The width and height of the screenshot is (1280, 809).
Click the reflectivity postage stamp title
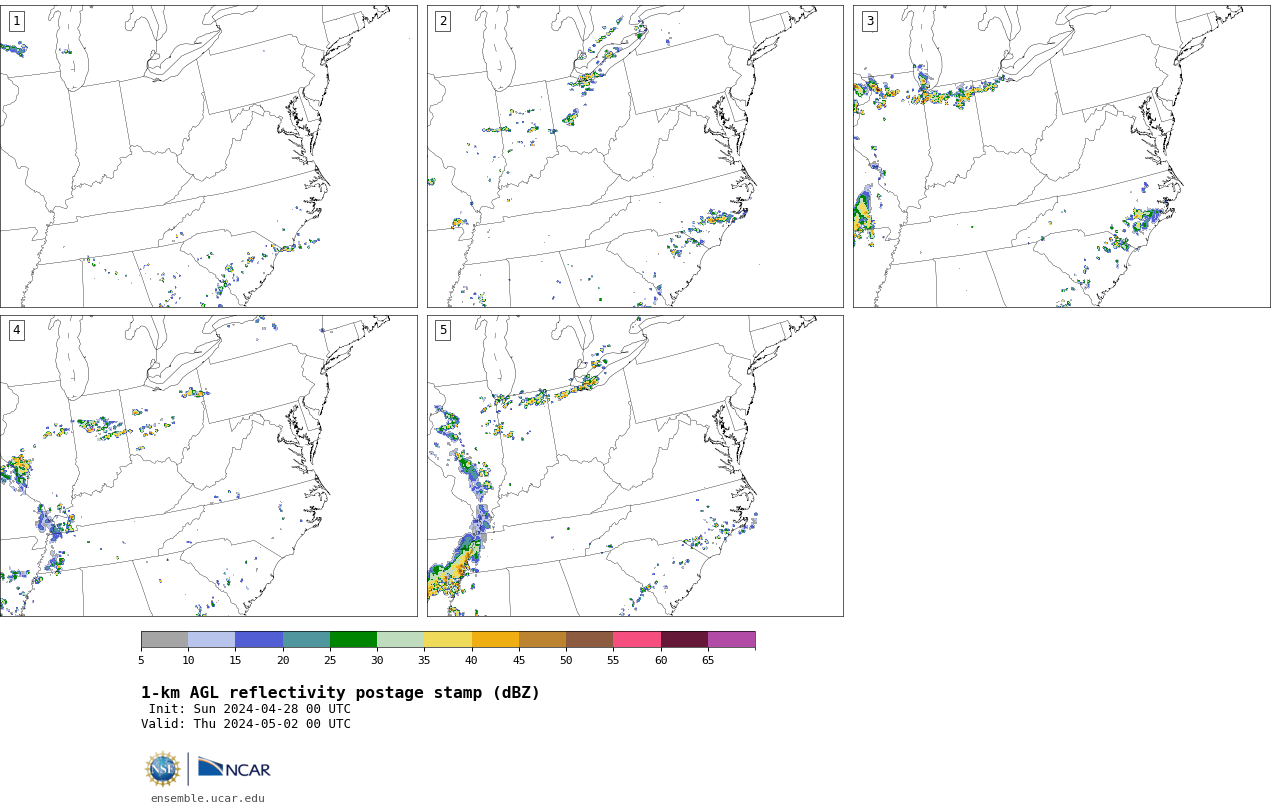[x=340, y=693]
